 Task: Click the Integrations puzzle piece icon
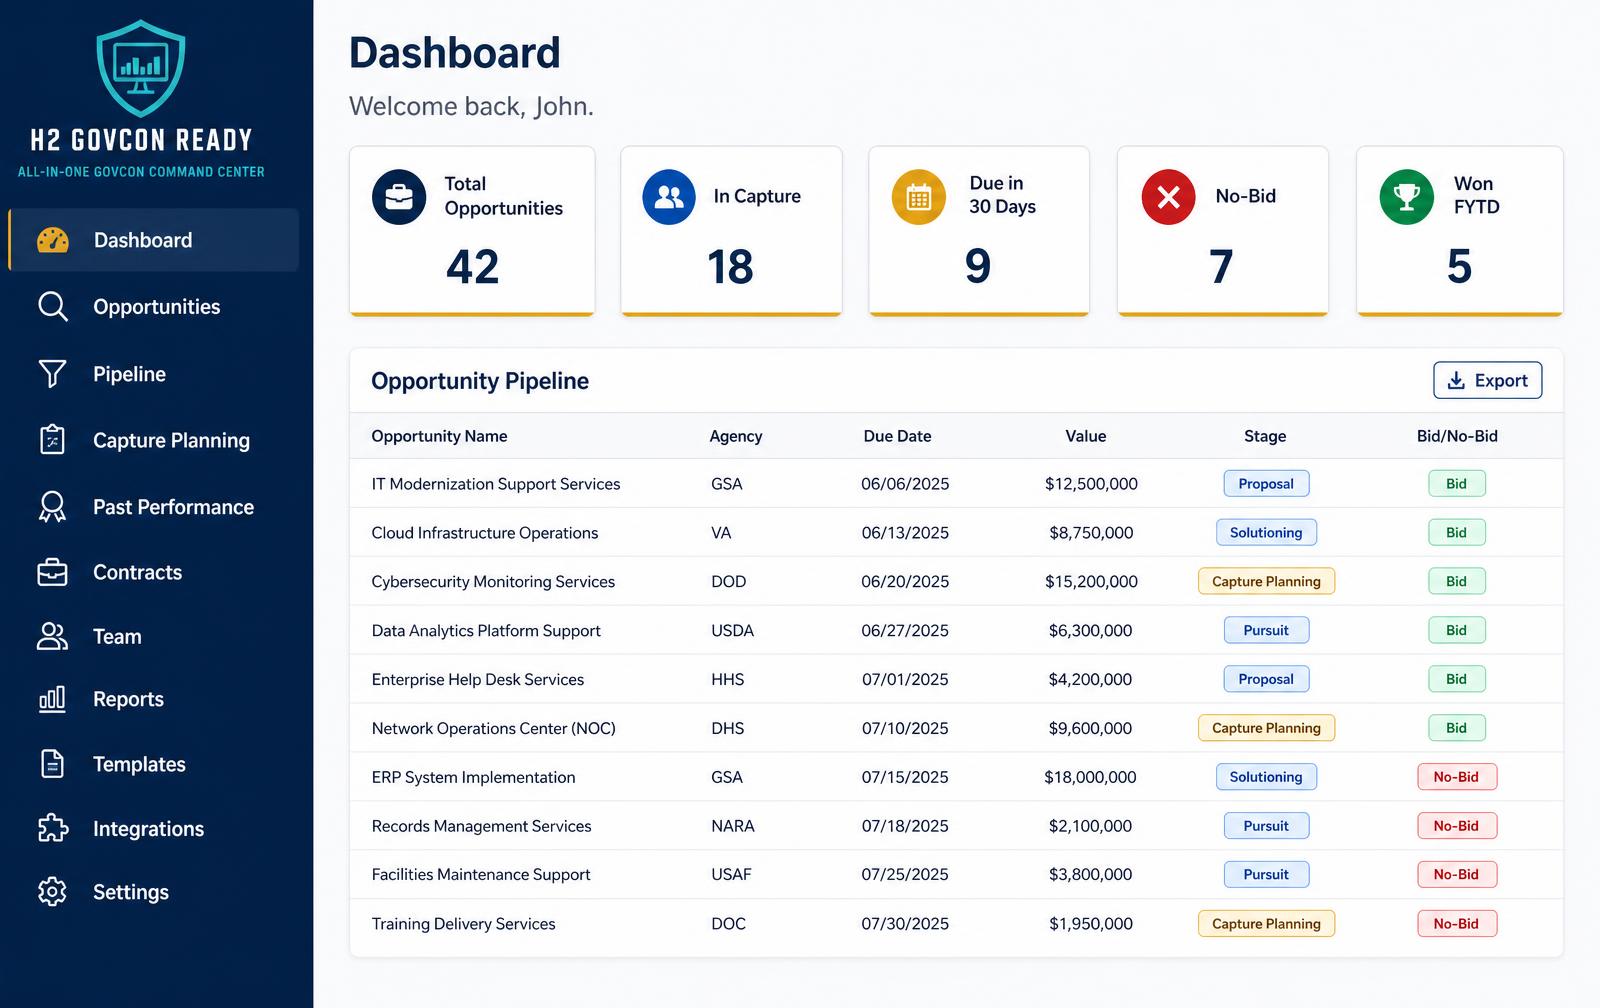point(52,828)
